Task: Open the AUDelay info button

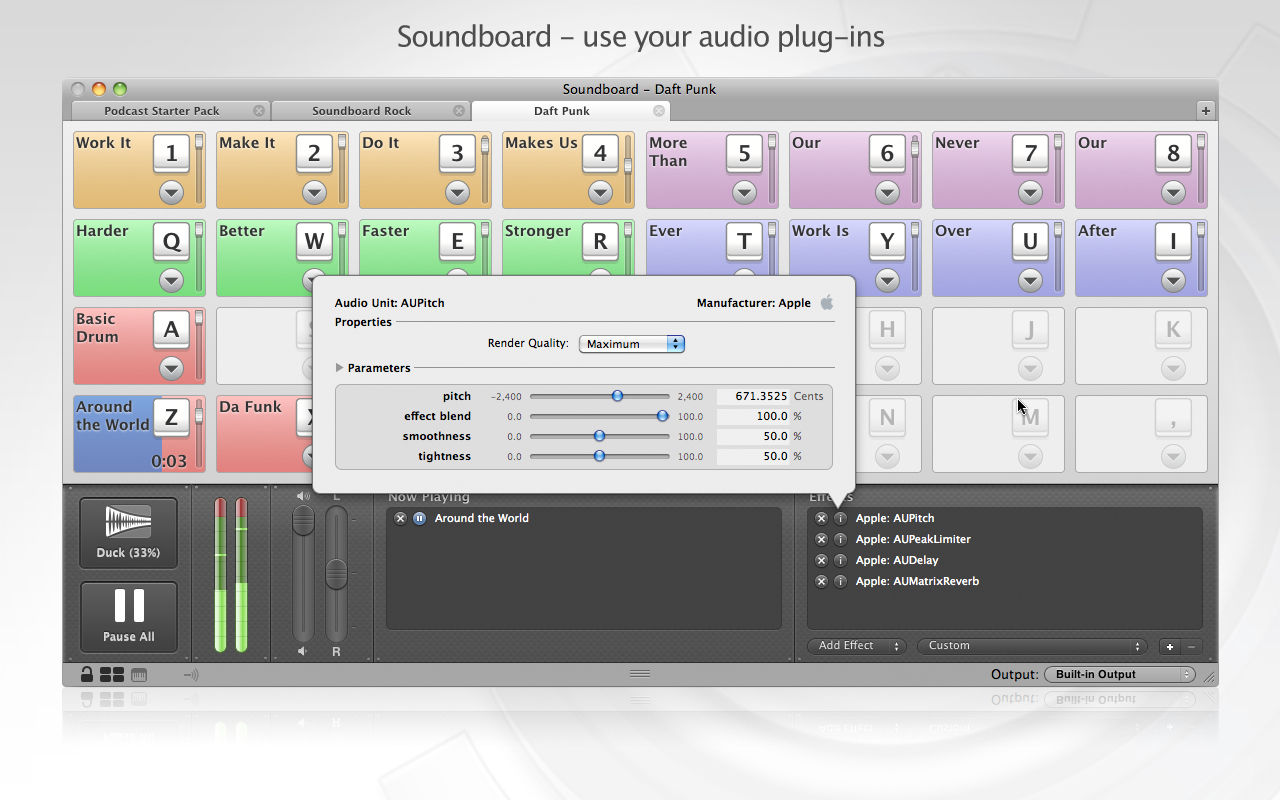Action: (x=840, y=560)
